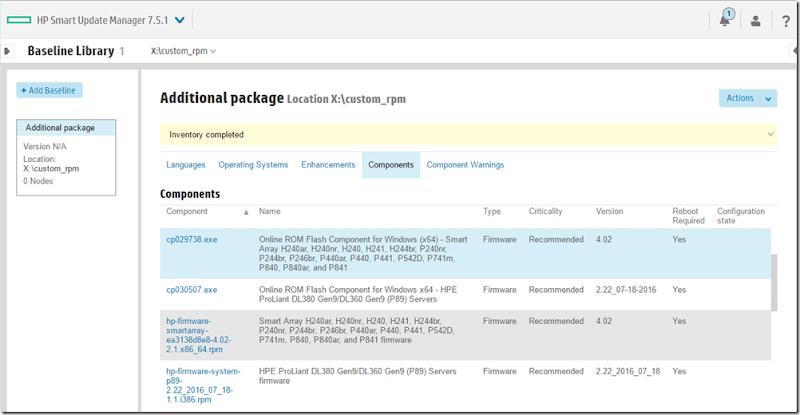Image resolution: width=800 pixels, height=415 pixels.
Task: Open the cp029738.exe component link
Action: coord(191,239)
